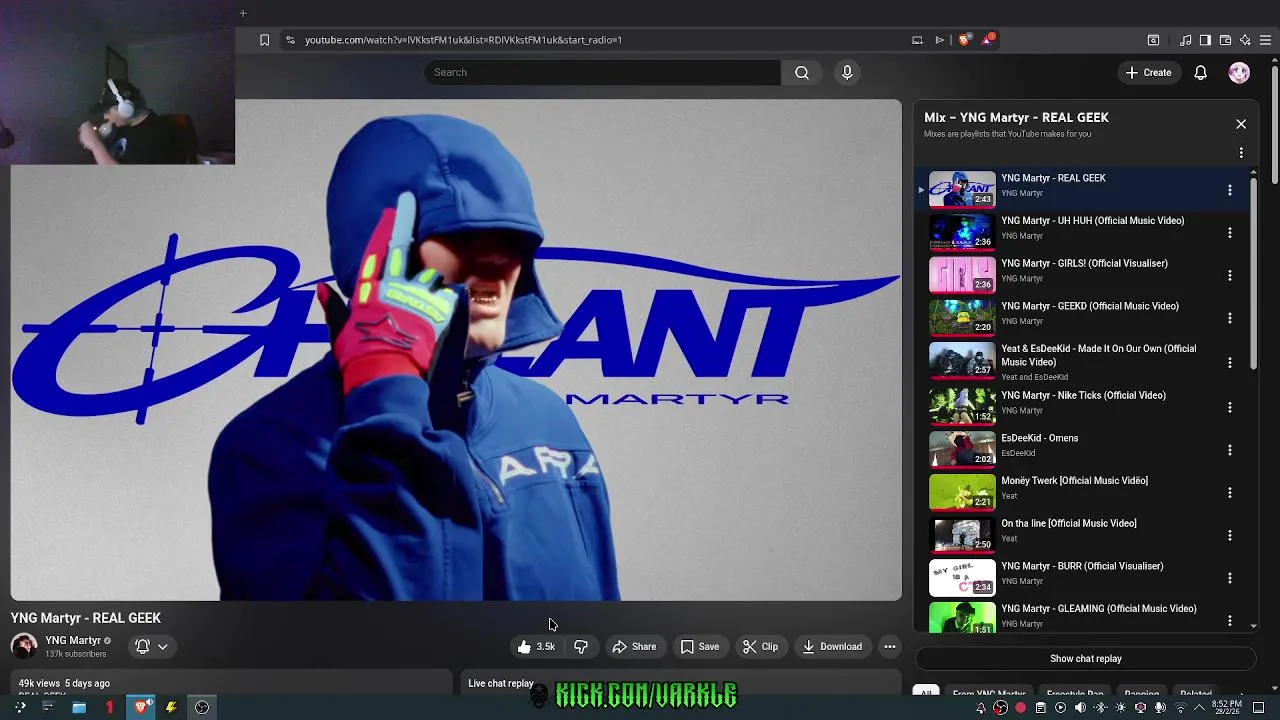Dislike the REAL GEEK video
This screenshot has width=1280, height=720.
pos(581,646)
